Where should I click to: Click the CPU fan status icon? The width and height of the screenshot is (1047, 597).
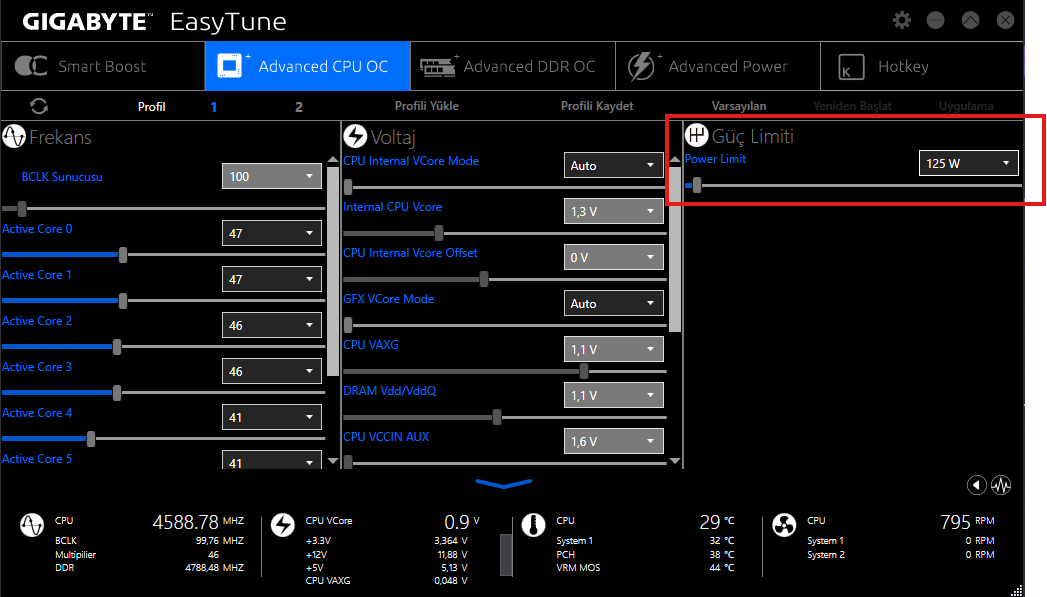784,526
